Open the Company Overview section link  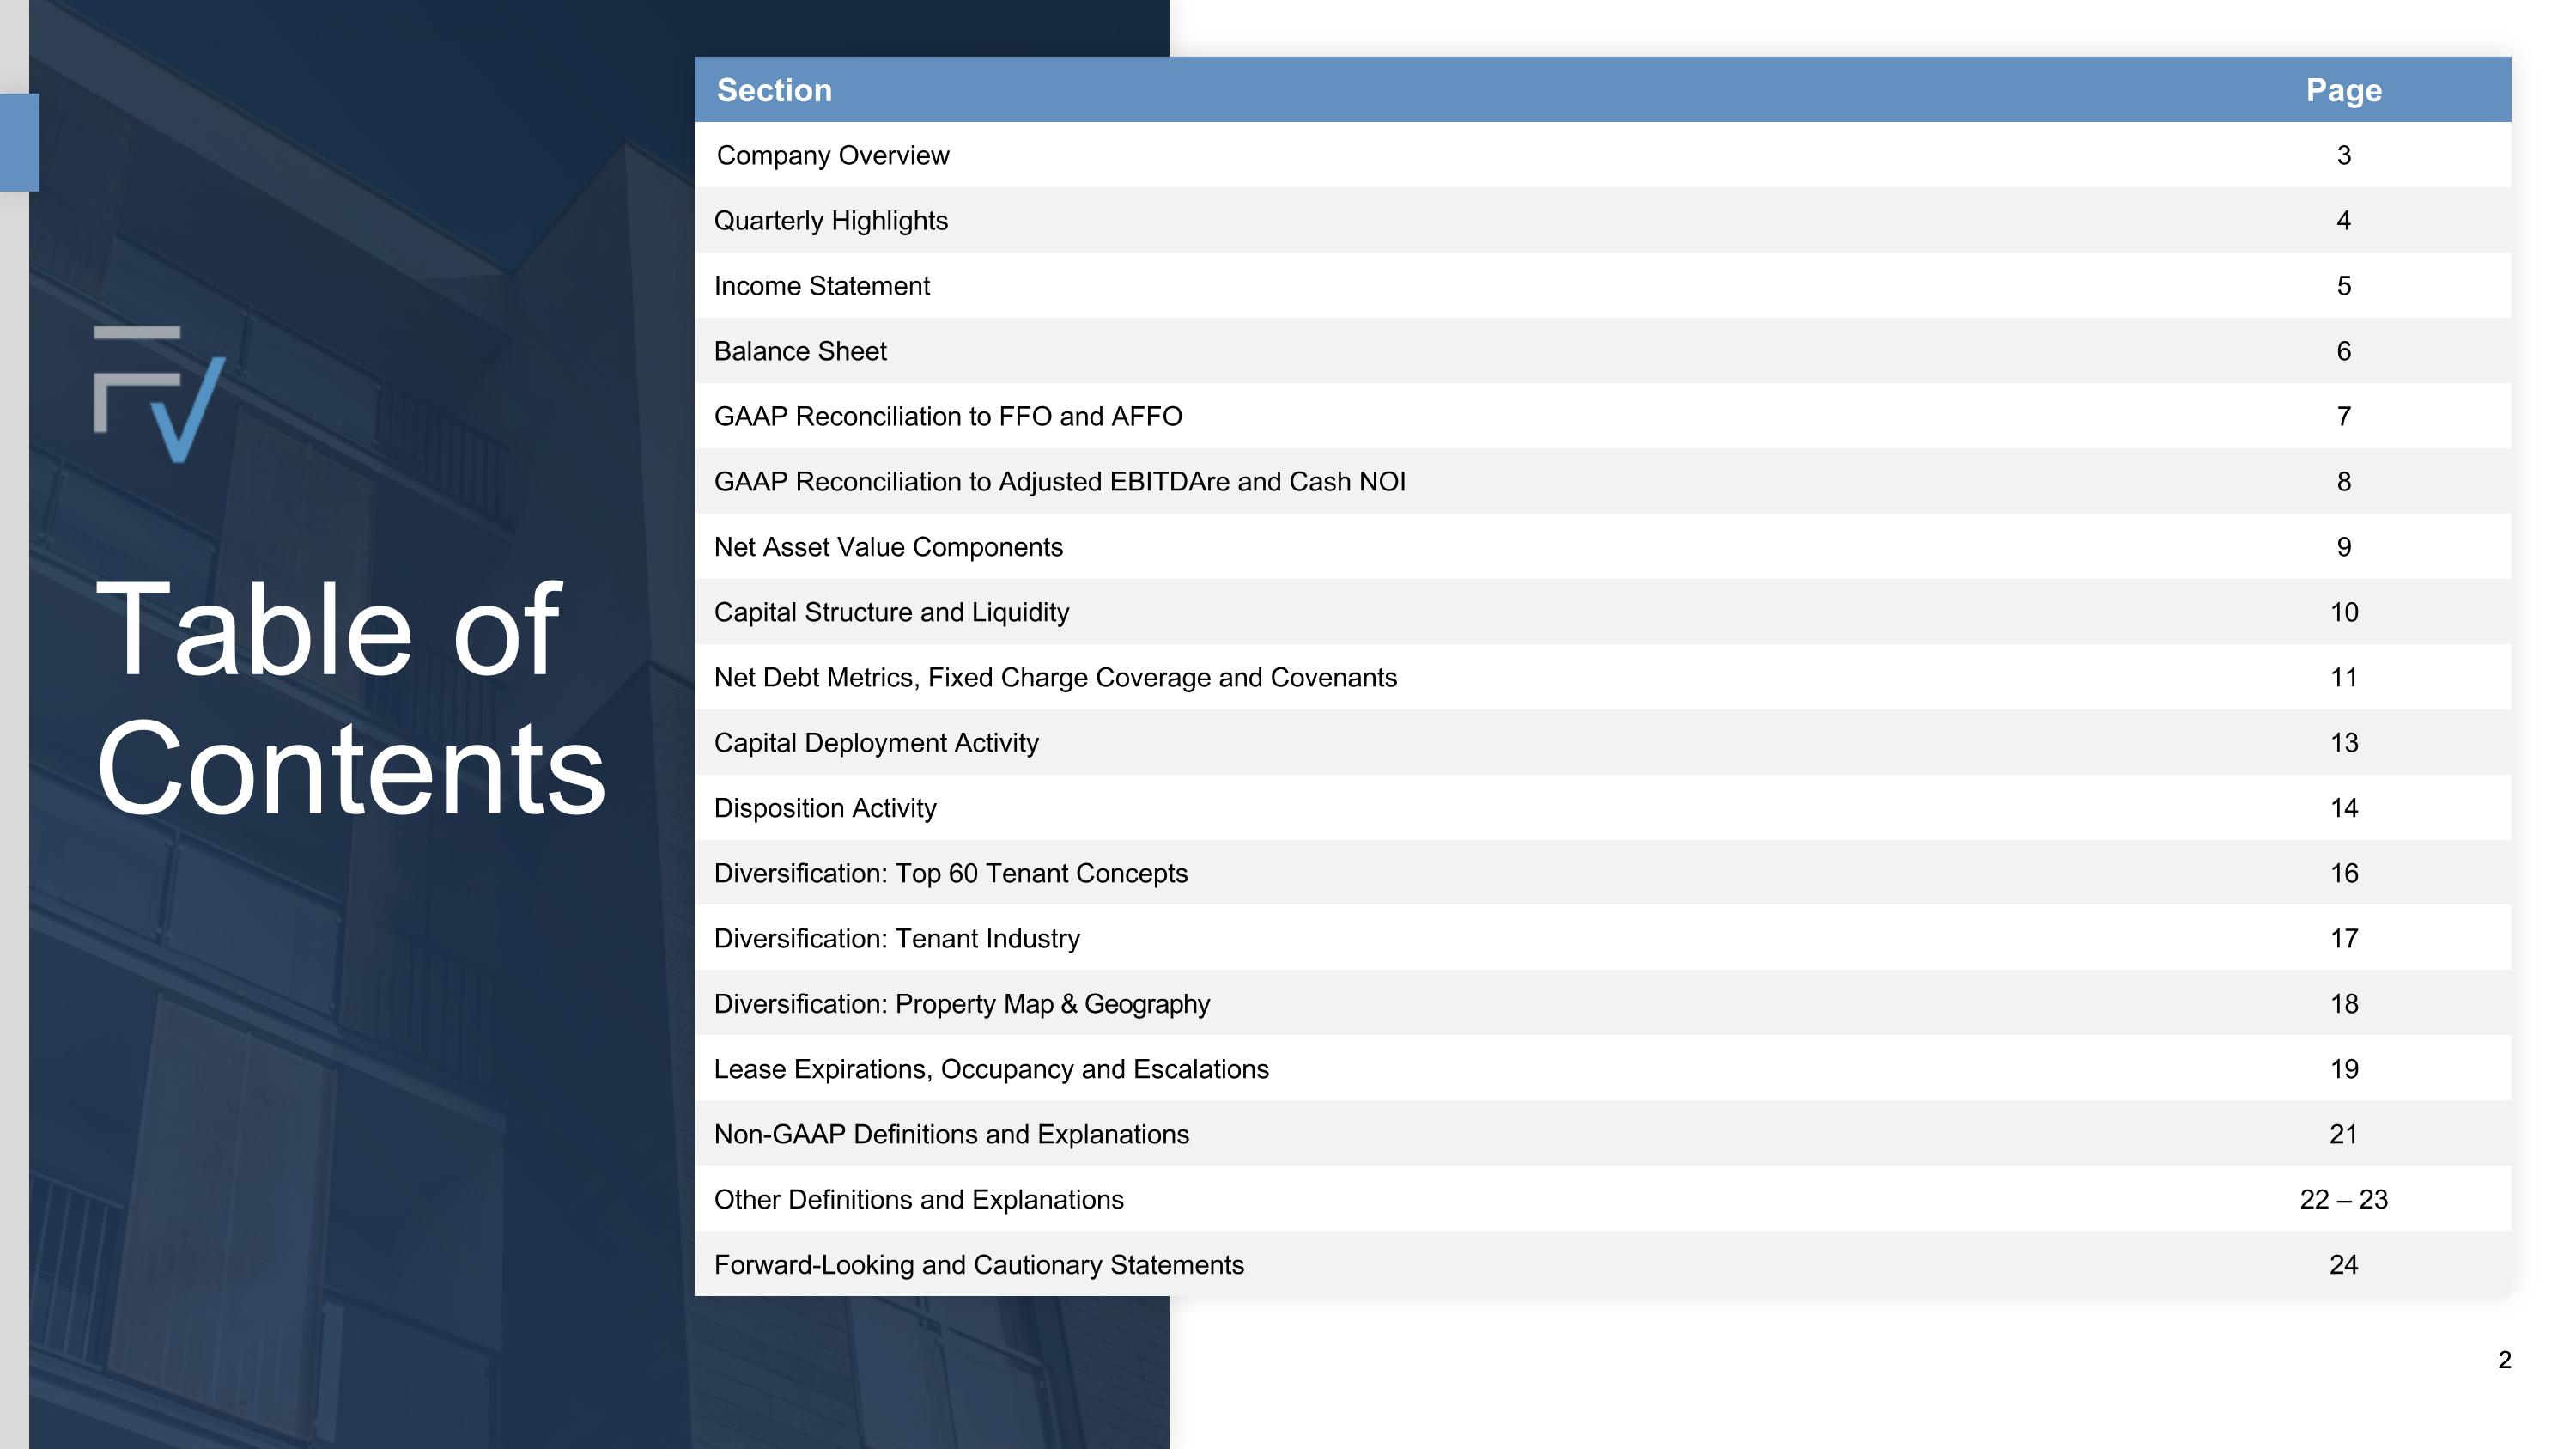click(x=833, y=156)
